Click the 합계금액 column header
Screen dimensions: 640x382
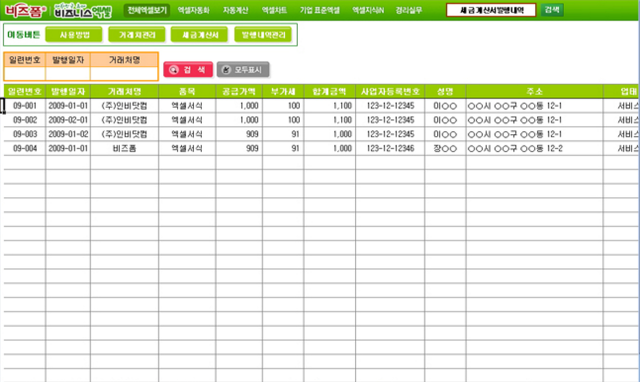pyautogui.click(x=329, y=91)
